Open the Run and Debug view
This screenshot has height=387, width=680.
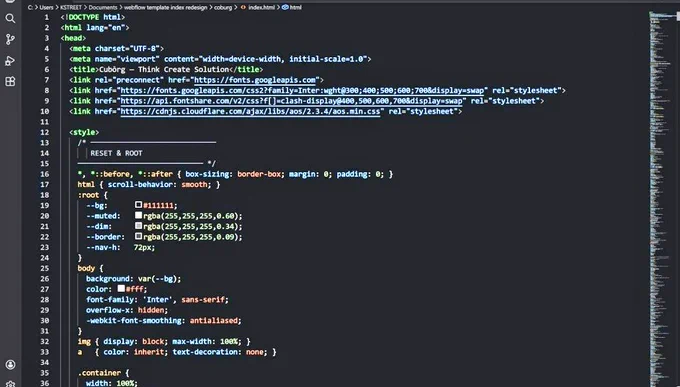(x=10, y=61)
